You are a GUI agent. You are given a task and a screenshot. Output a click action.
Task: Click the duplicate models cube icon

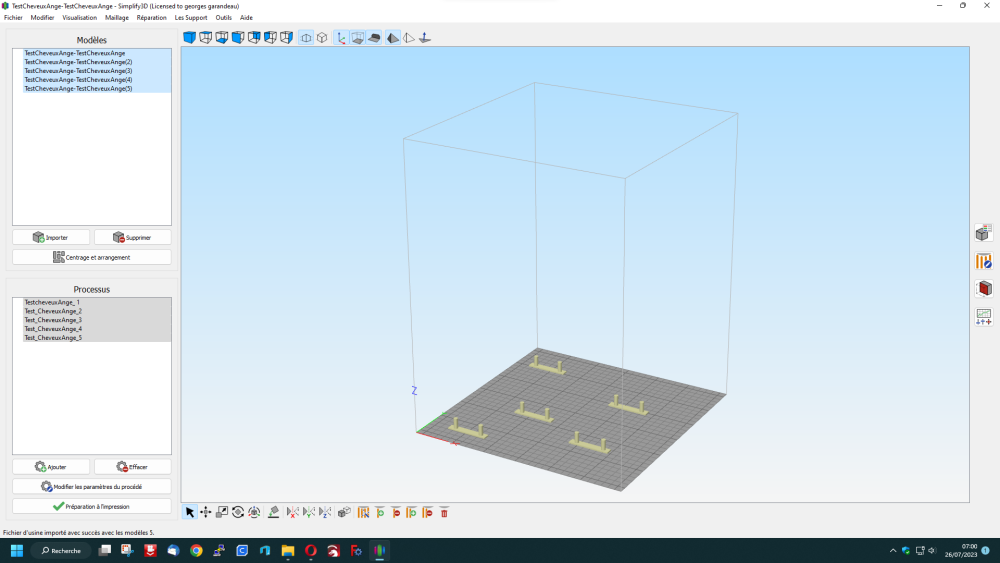point(344,512)
